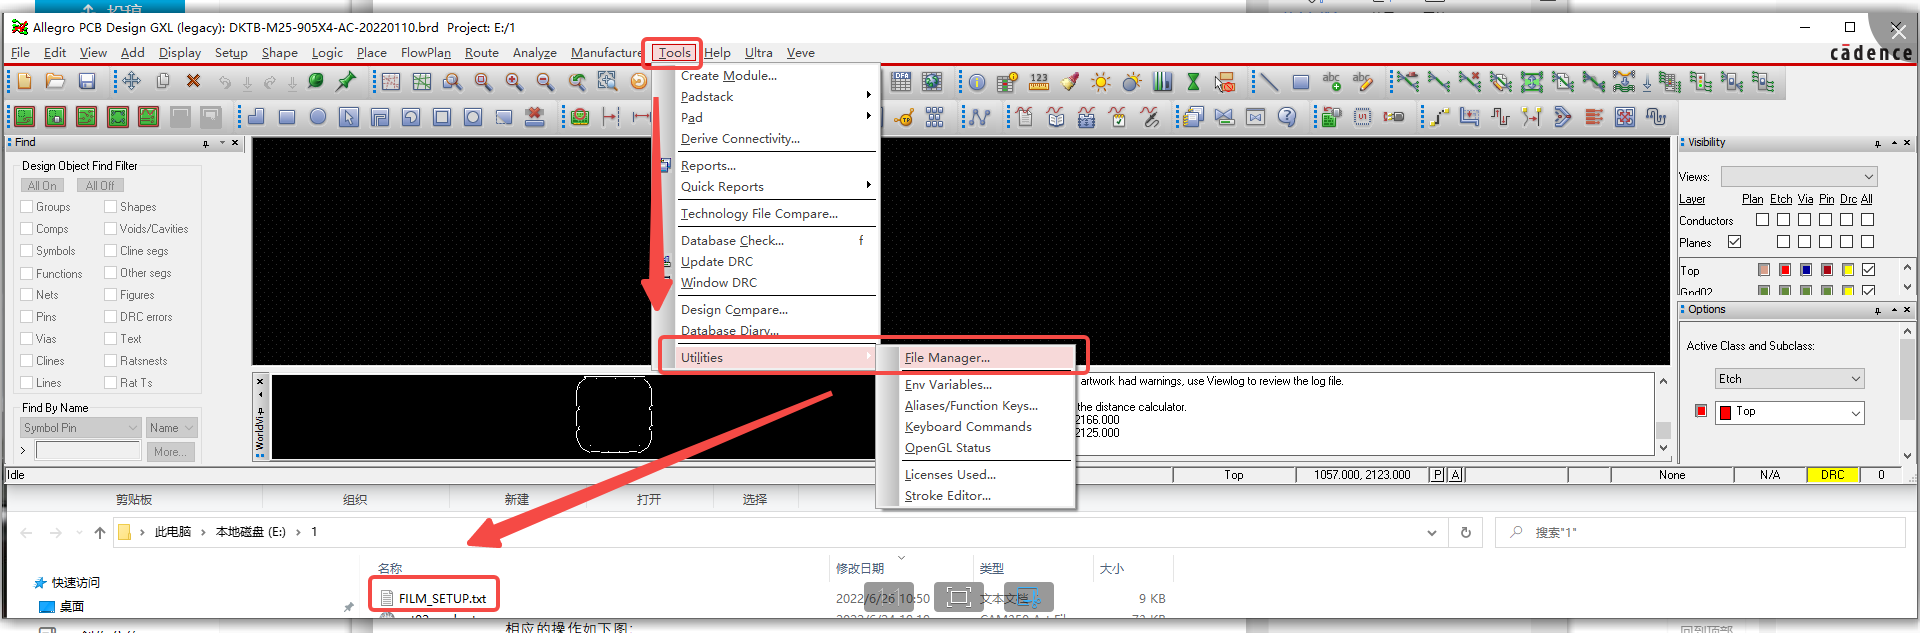This screenshot has height=633, width=1920.
Task: Select the Move tool with four arrows
Action: (132, 82)
